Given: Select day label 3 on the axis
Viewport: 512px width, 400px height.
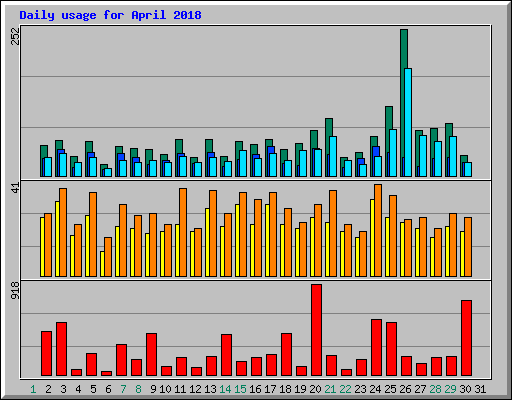Looking at the screenshot, I should pyautogui.click(x=63, y=389).
